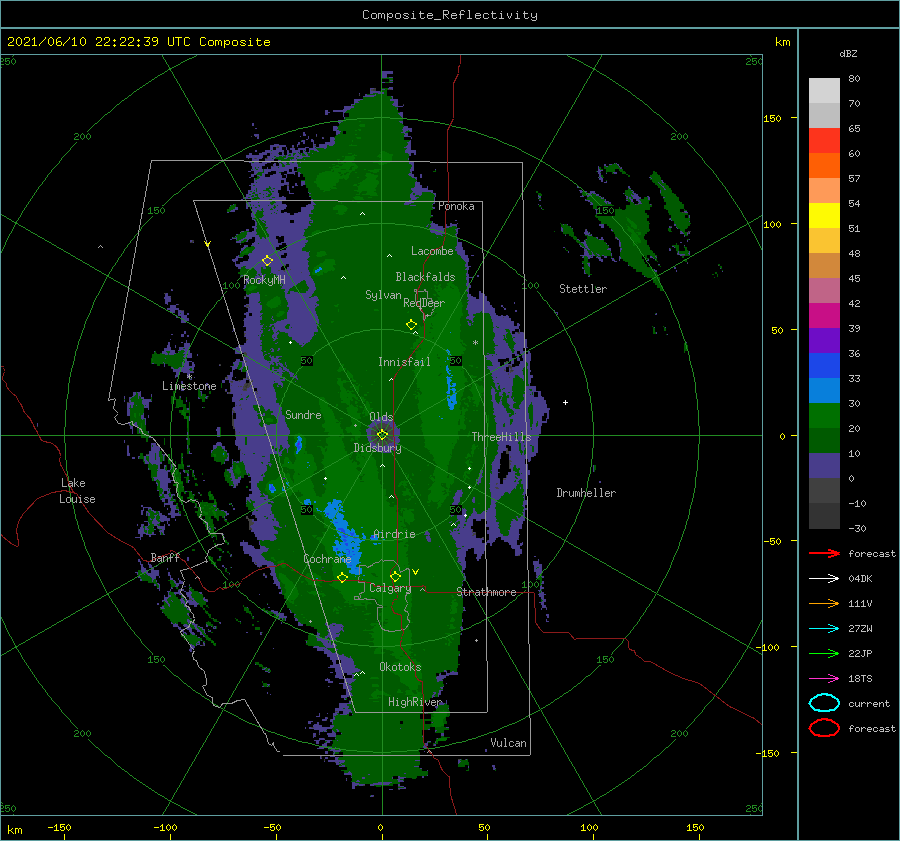Viewport: 900px width, 841px height.
Task: Click the 04DK legend text
Action: coord(860,579)
